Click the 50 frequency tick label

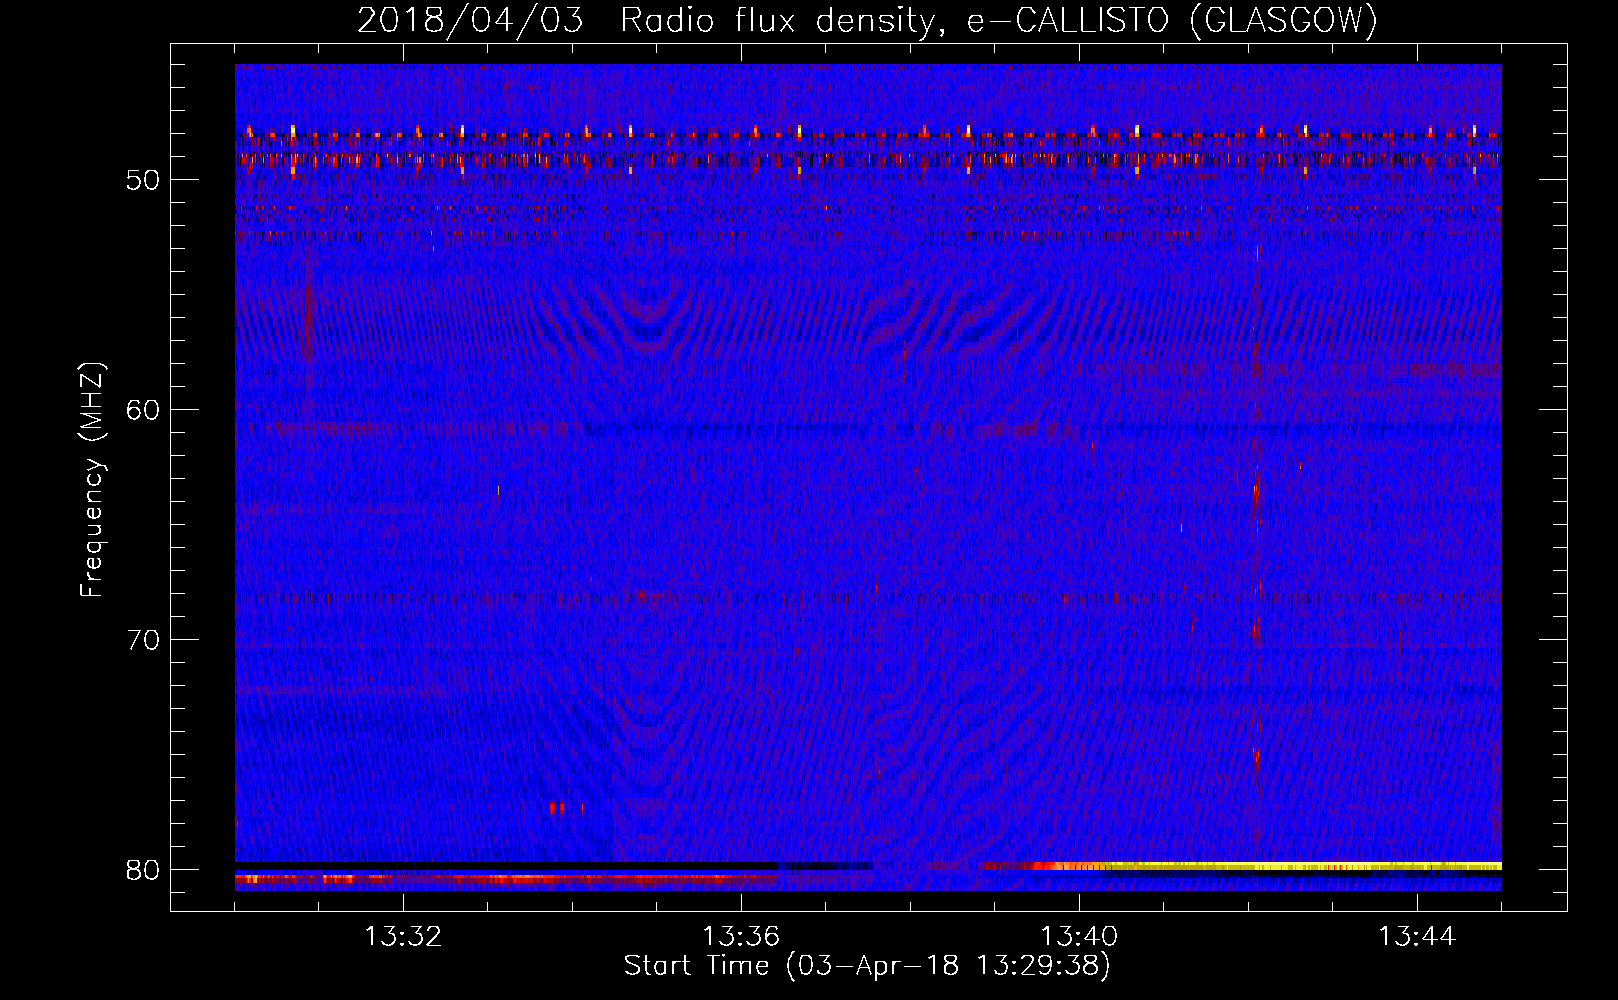pos(143,180)
